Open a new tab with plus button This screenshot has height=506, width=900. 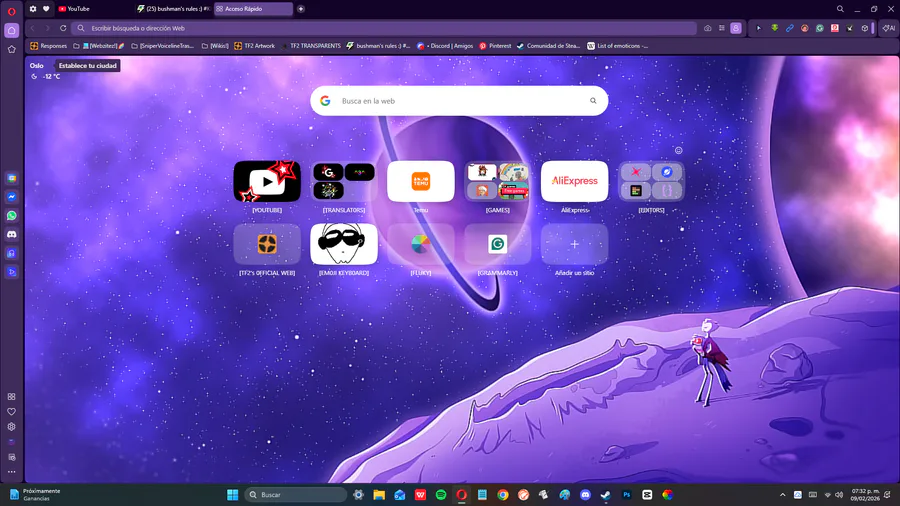(301, 9)
